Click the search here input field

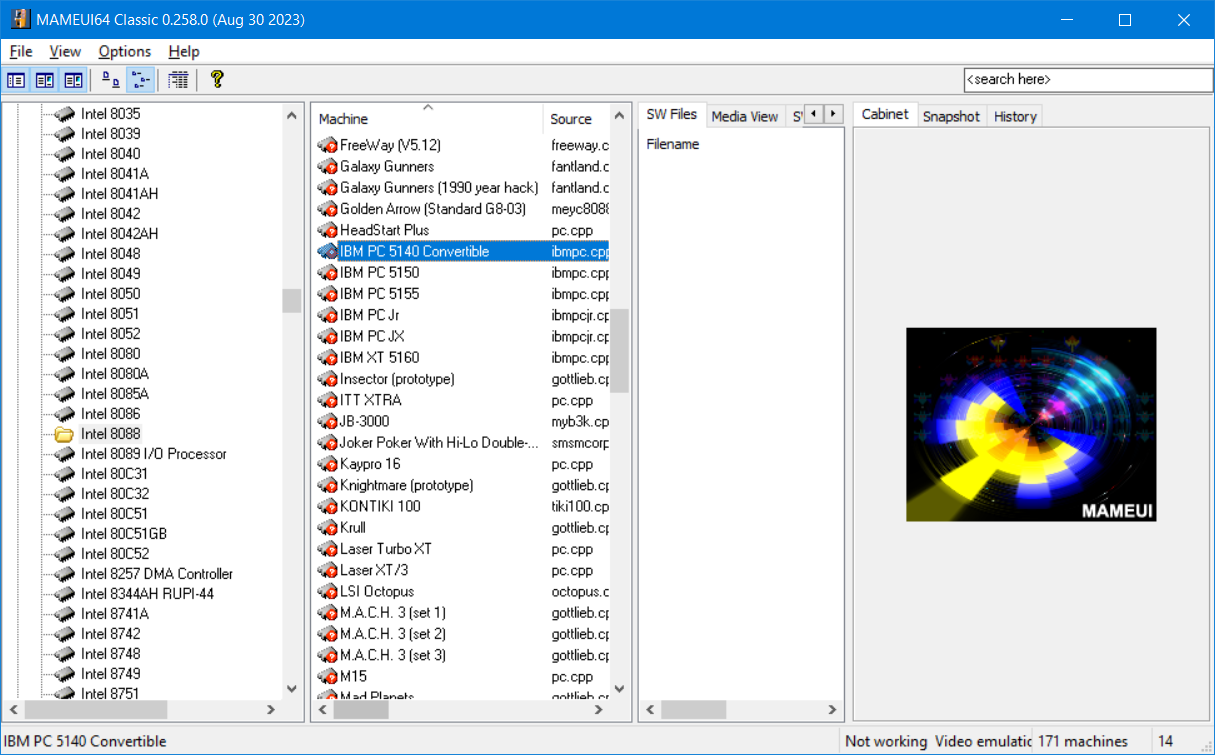coord(1088,80)
